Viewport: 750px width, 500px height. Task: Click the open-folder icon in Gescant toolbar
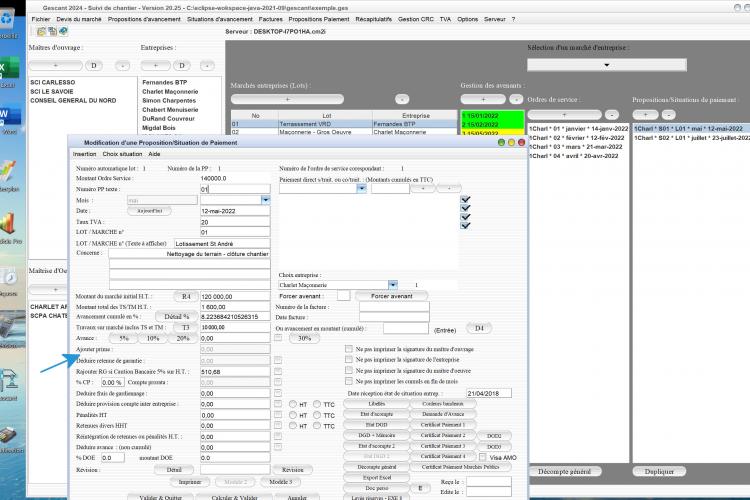coord(42,32)
